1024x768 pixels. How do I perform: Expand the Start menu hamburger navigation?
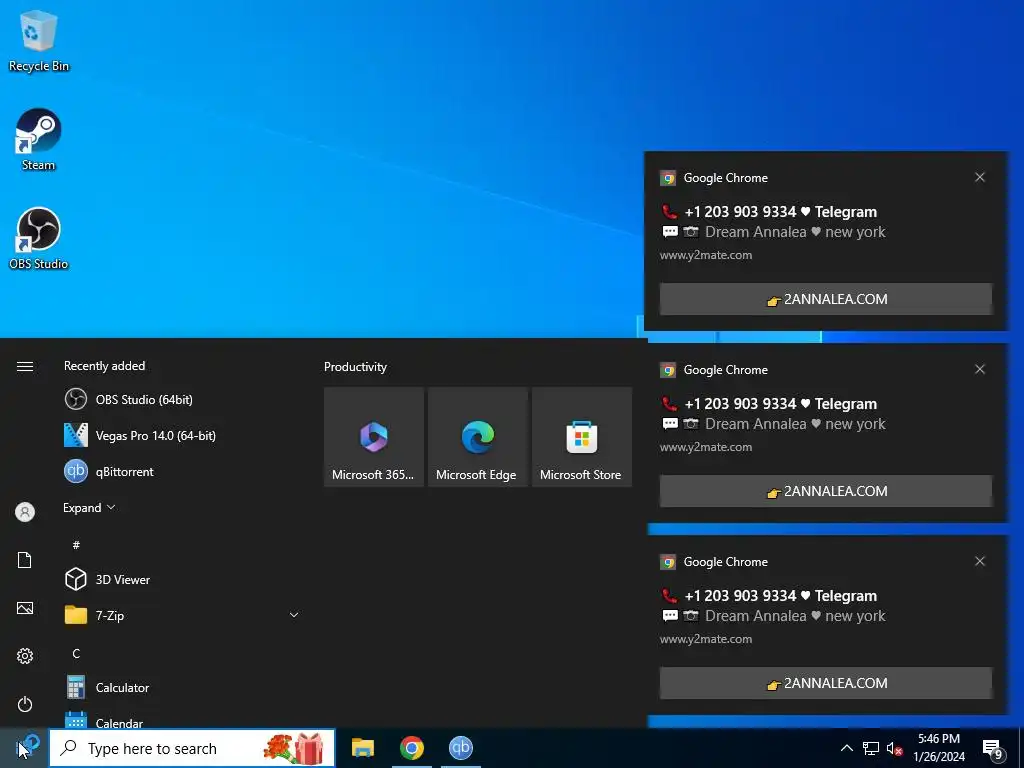point(25,366)
